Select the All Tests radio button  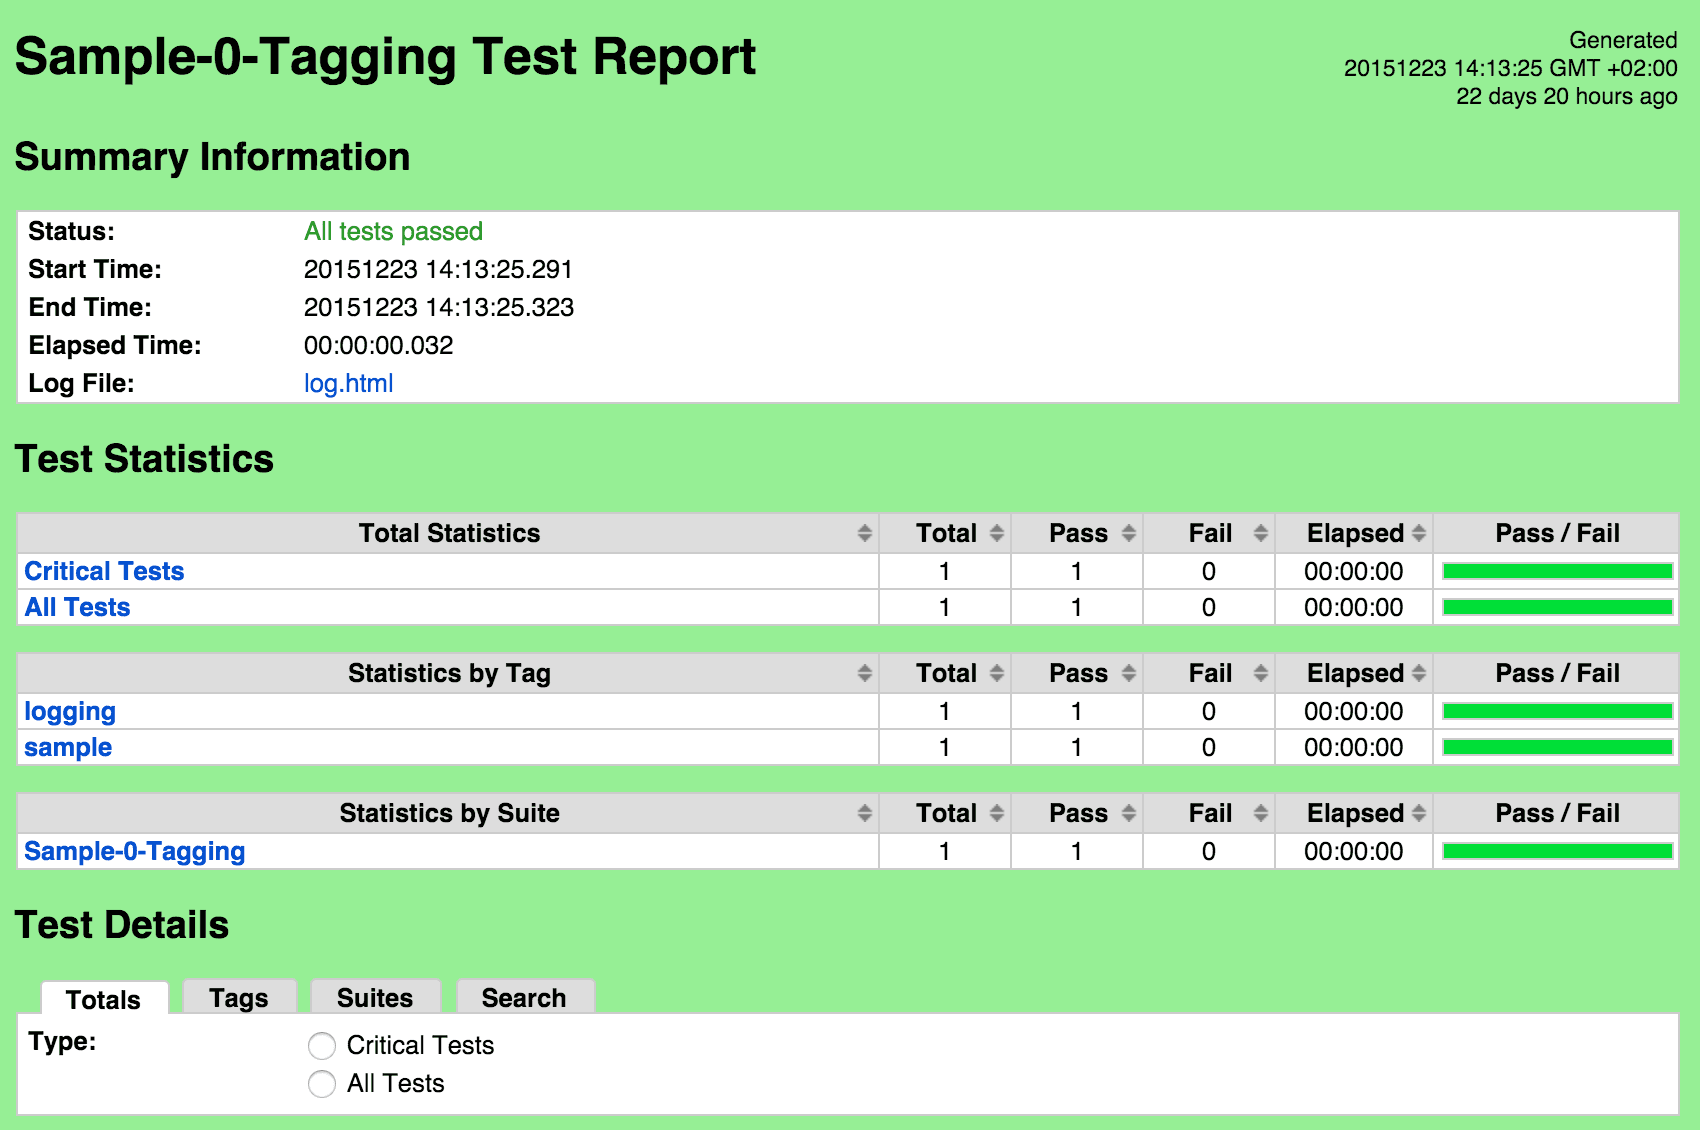coord(322,1084)
